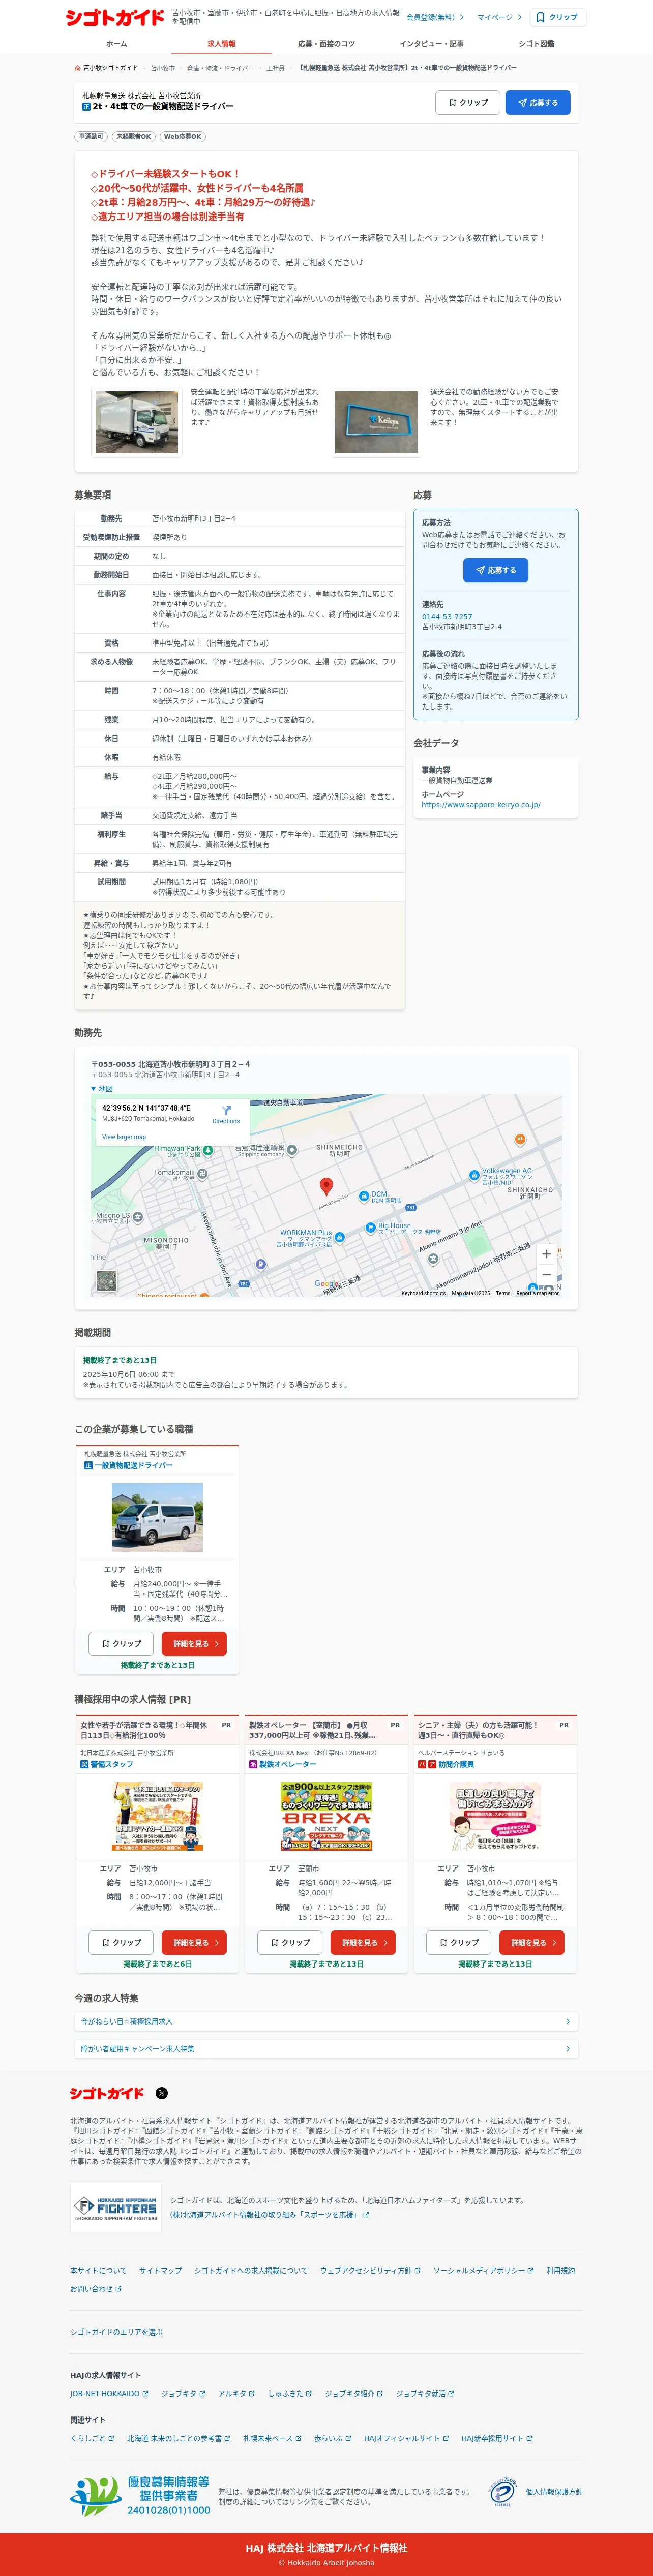Open the シゴト図鑑 tab

536,44
